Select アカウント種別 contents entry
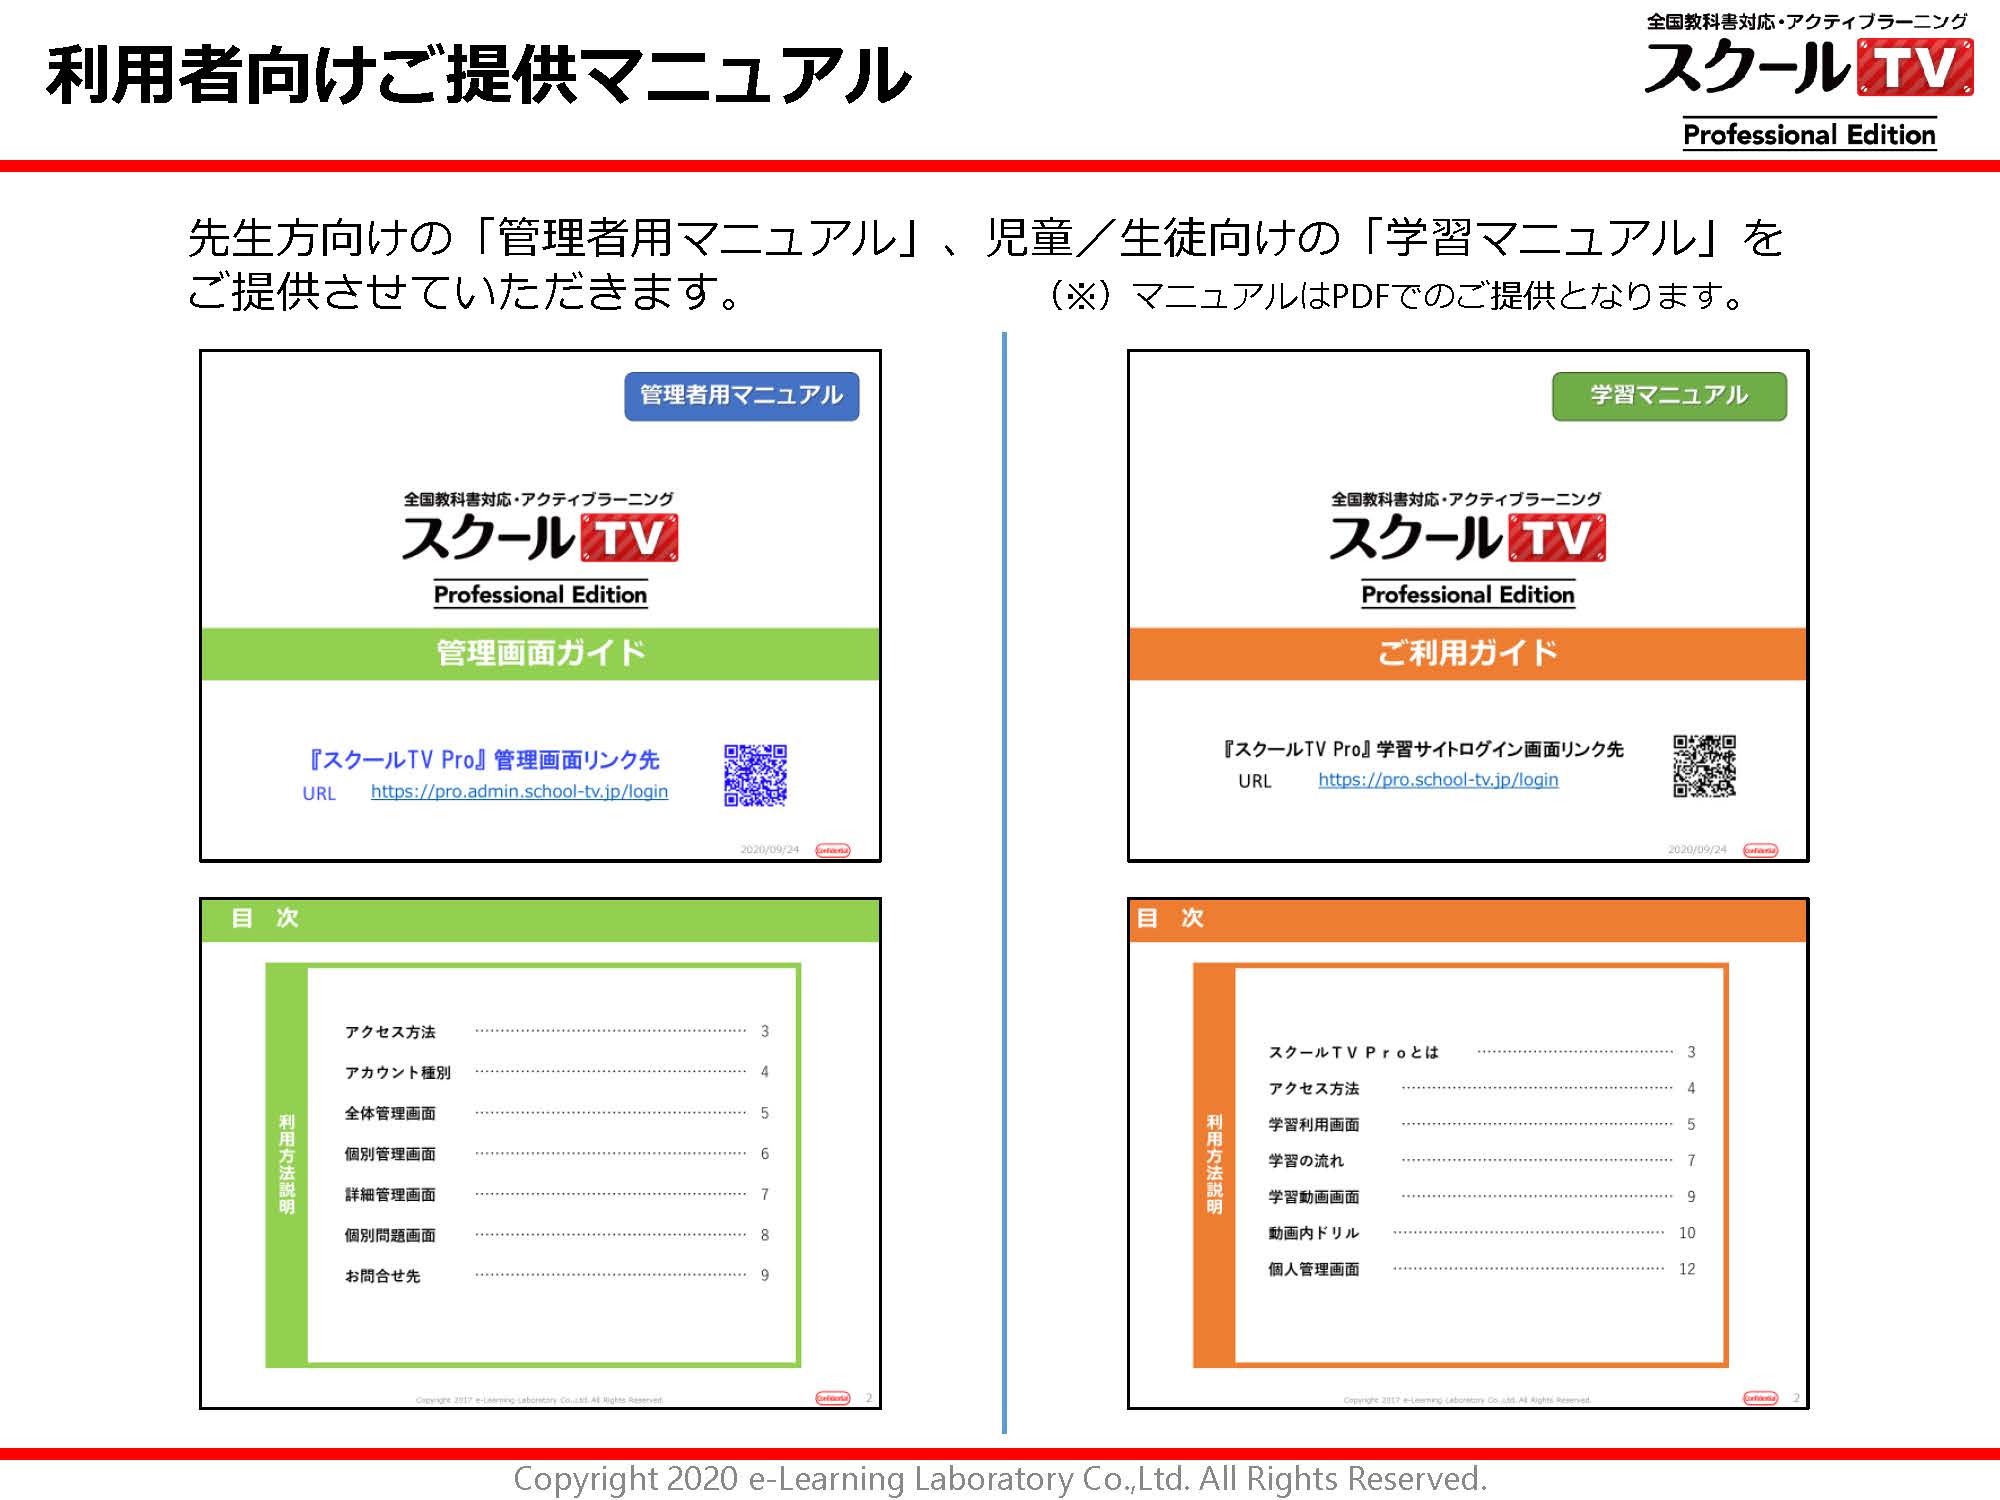This screenshot has height=1500, width=2000. (x=397, y=1072)
